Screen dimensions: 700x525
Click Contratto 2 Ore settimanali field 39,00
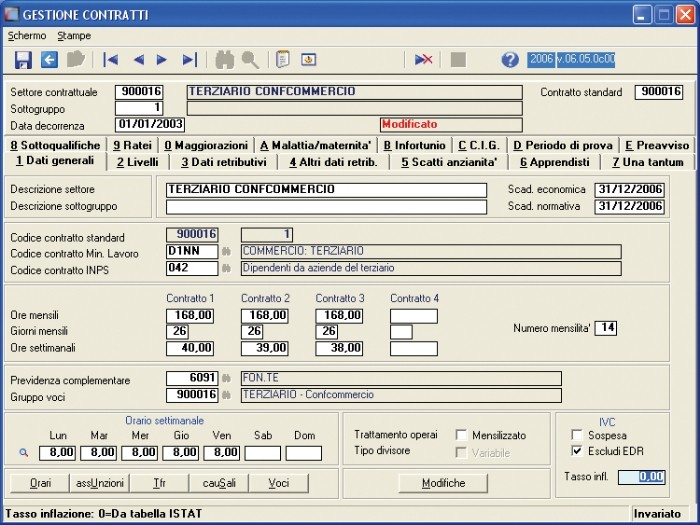[x=265, y=348]
